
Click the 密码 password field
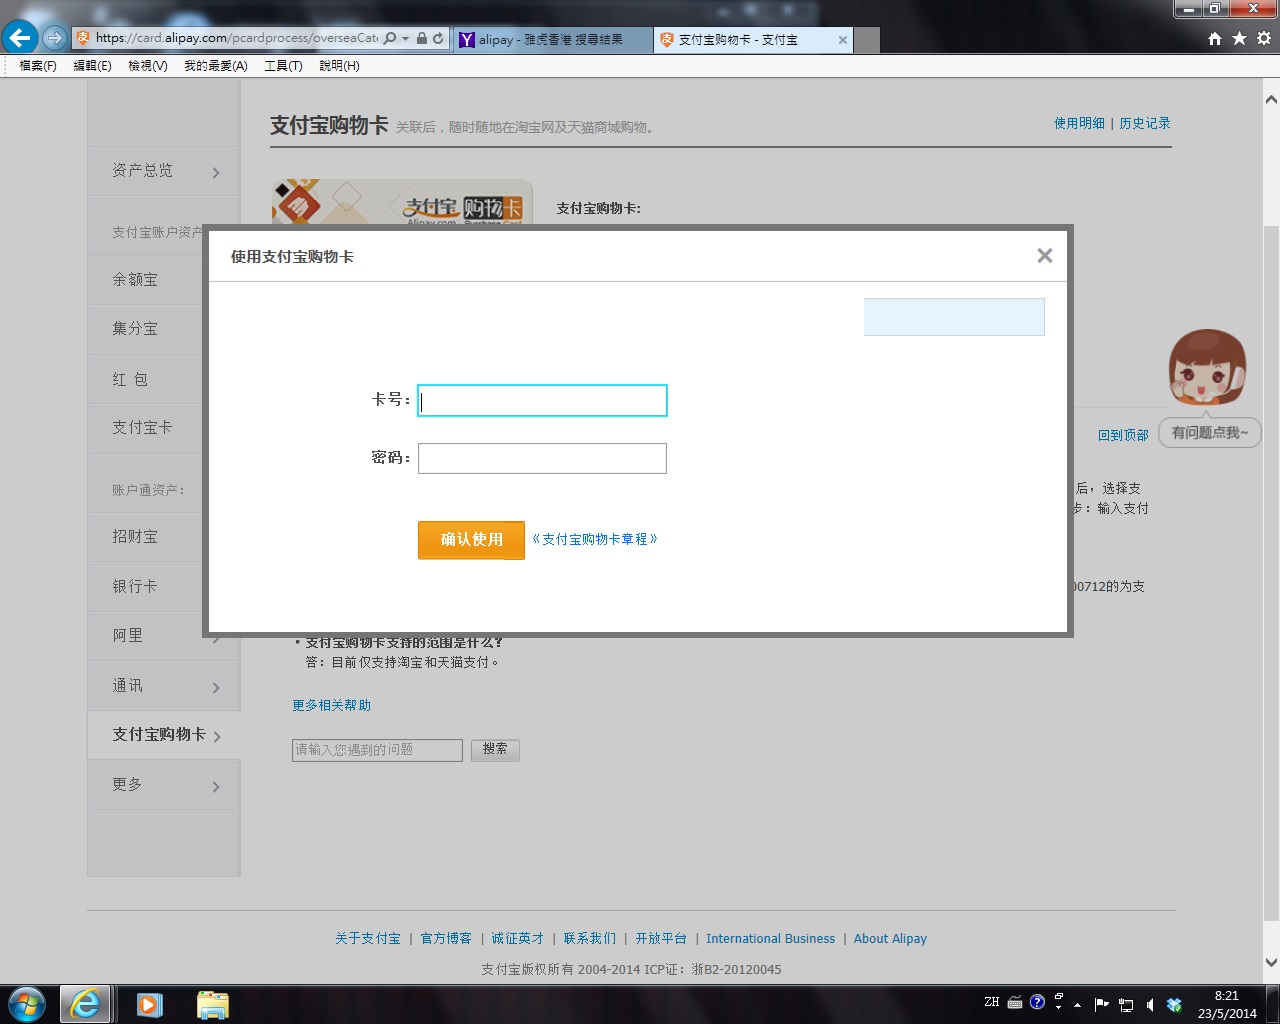[542, 458]
